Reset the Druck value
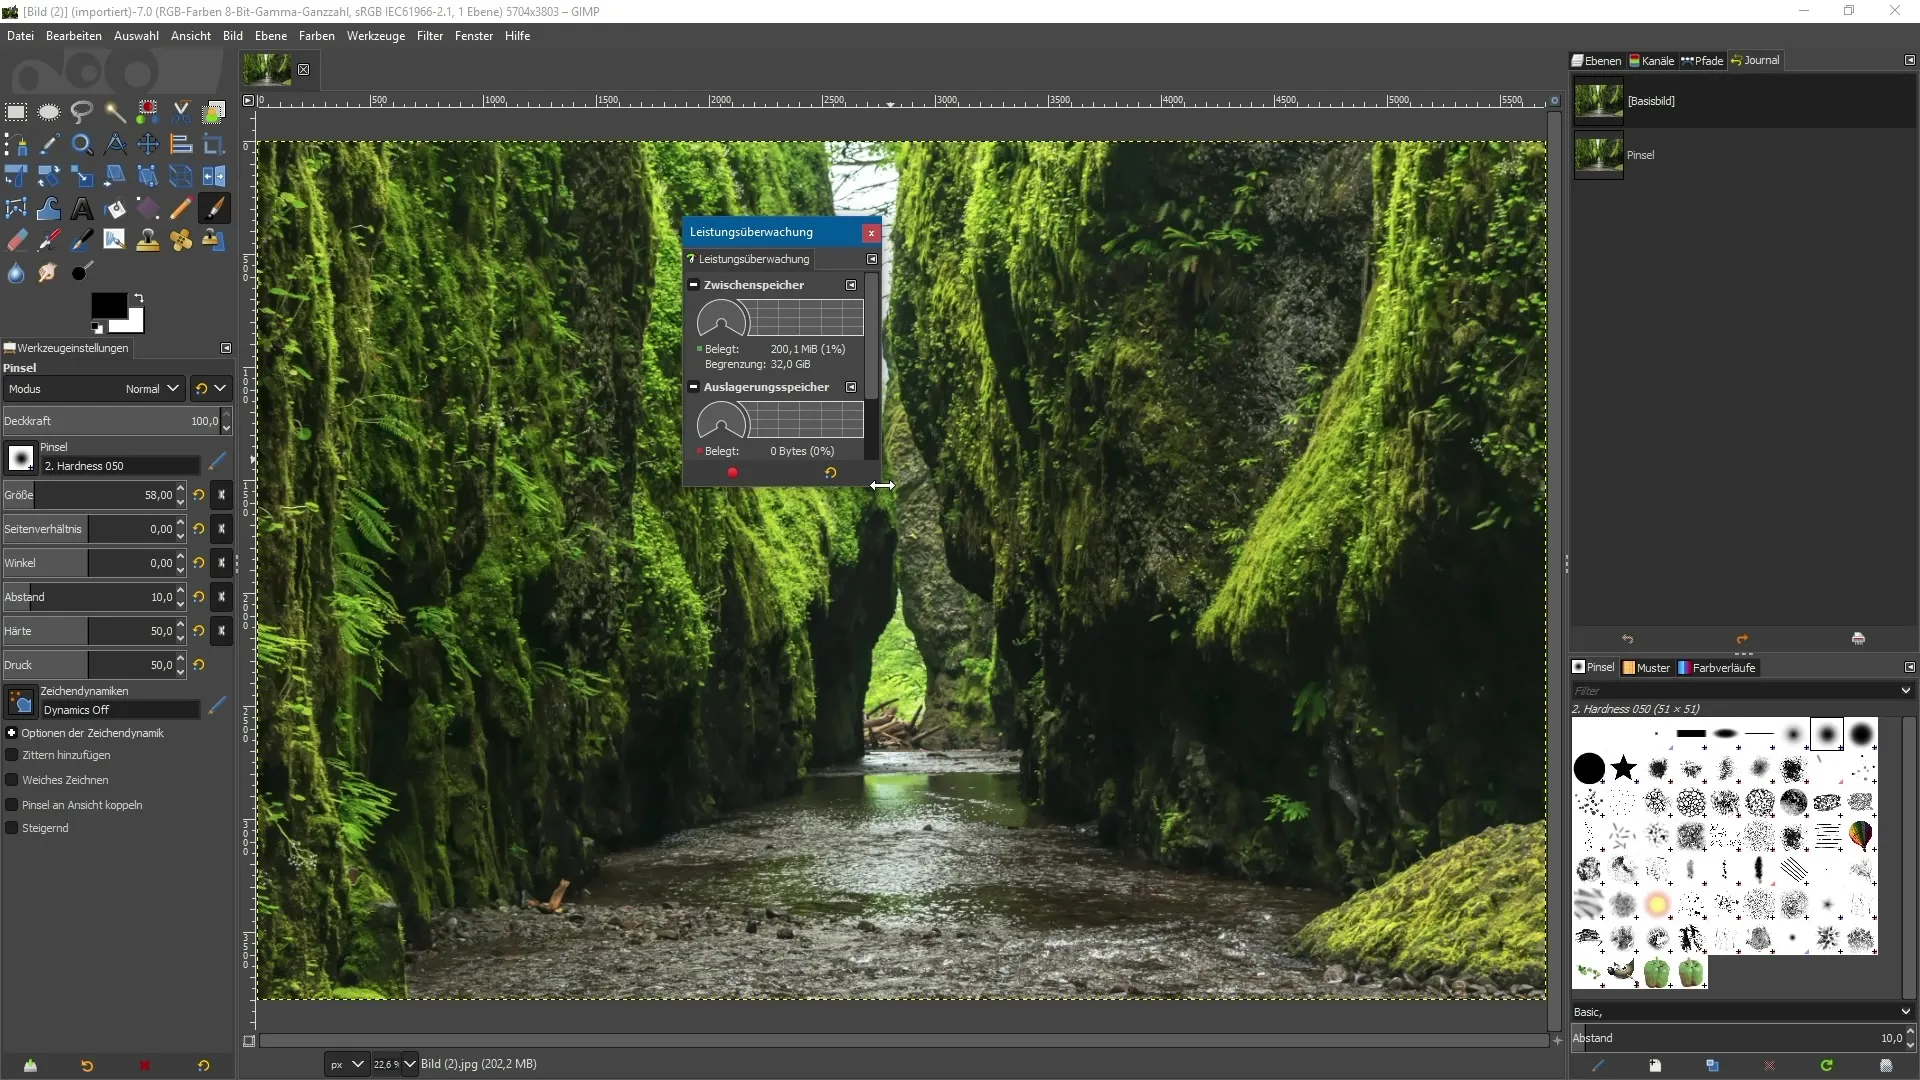The height and width of the screenshot is (1080, 1920). tap(199, 665)
